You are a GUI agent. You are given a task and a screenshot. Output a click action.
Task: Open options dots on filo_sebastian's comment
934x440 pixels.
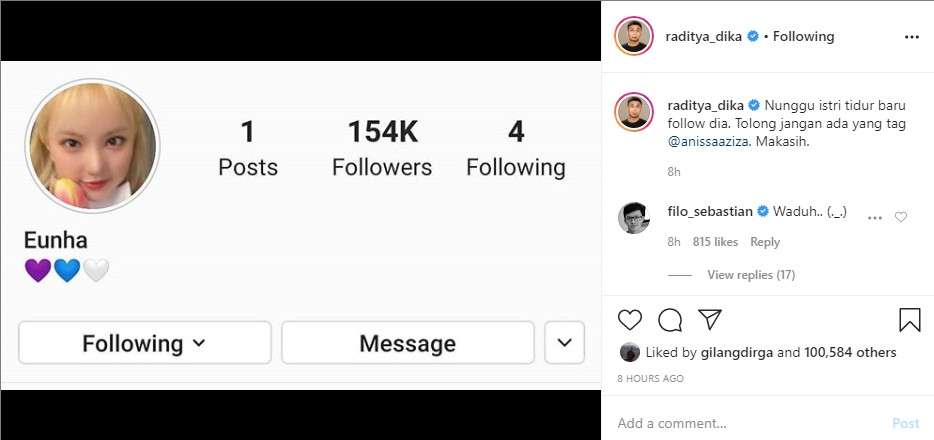tap(875, 217)
